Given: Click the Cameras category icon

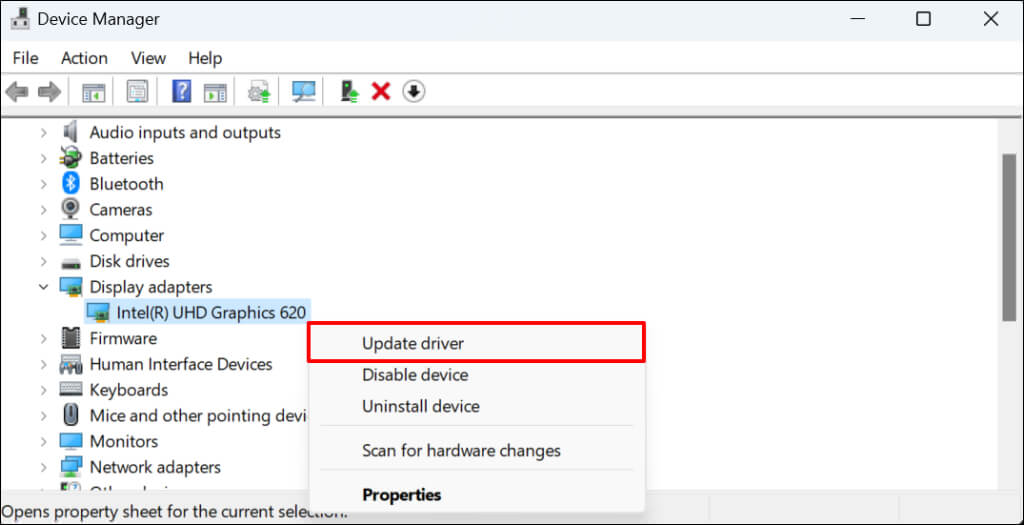Looking at the screenshot, I should click(x=71, y=209).
